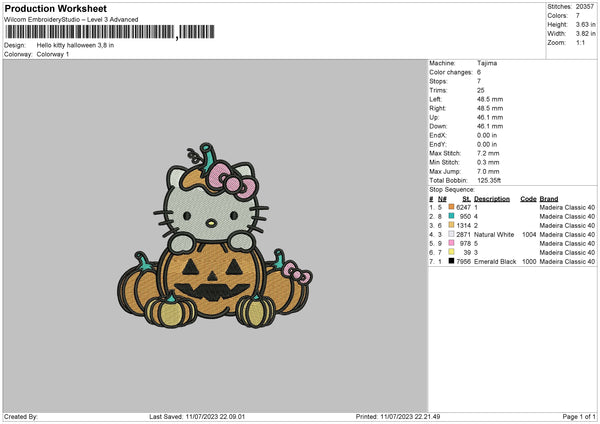Click the Brand column header

(549, 198)
